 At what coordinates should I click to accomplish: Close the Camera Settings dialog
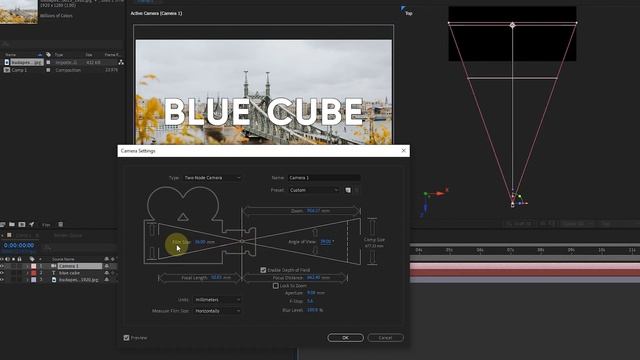click(x=404, y=151)
